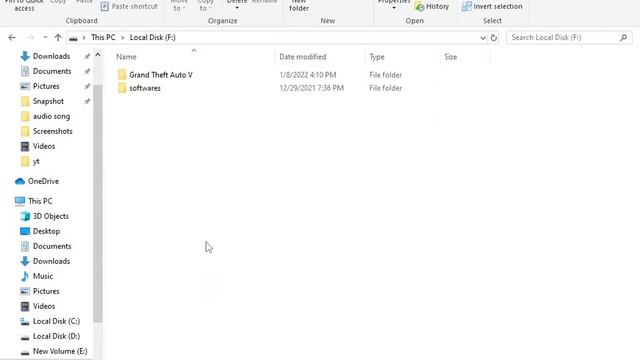Open the Properties dropdown arrow

[x=394, y=8]
